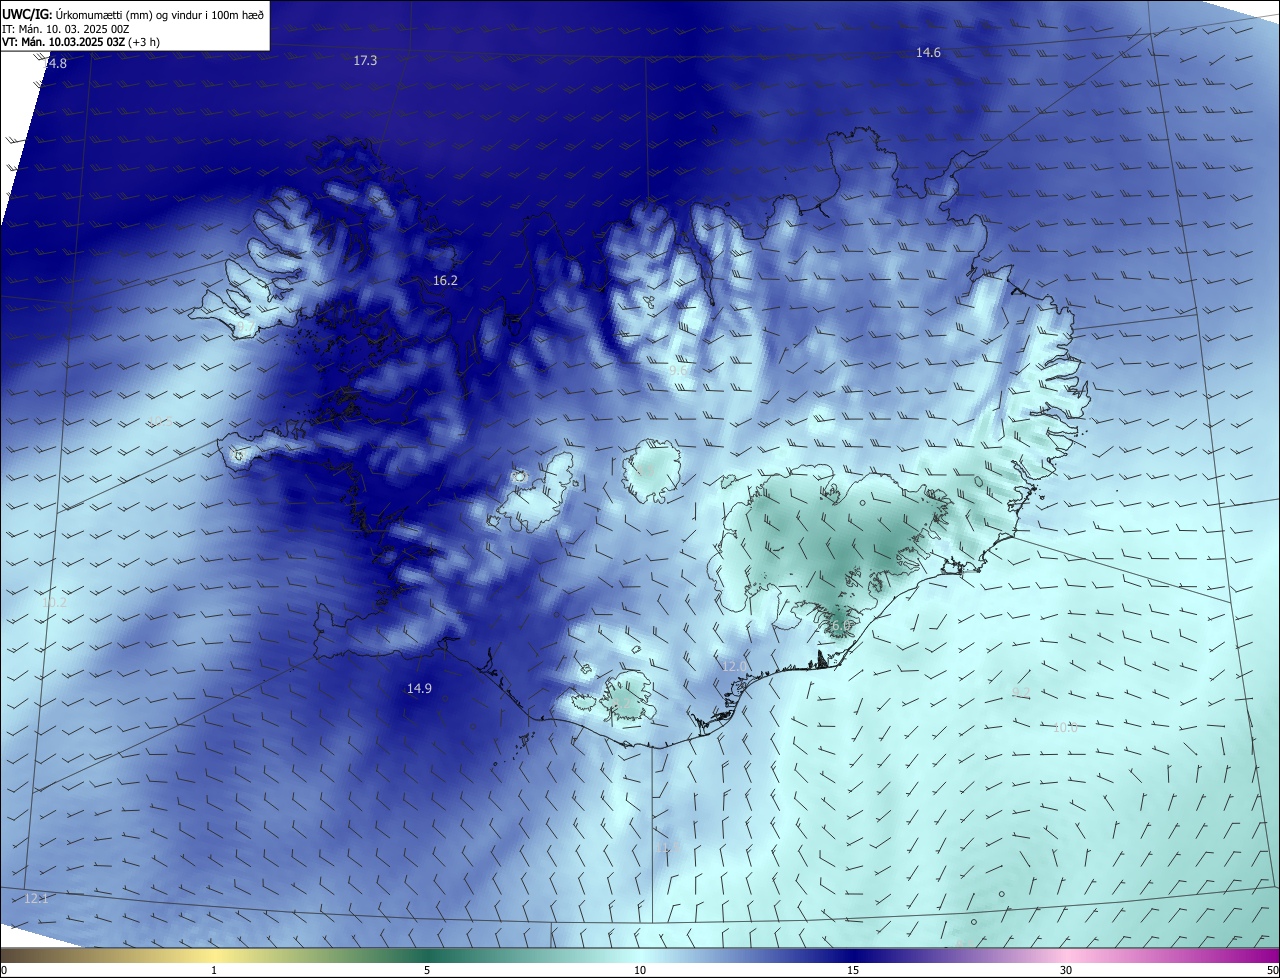Click the 14.9 value label on the map

(419, 689)
